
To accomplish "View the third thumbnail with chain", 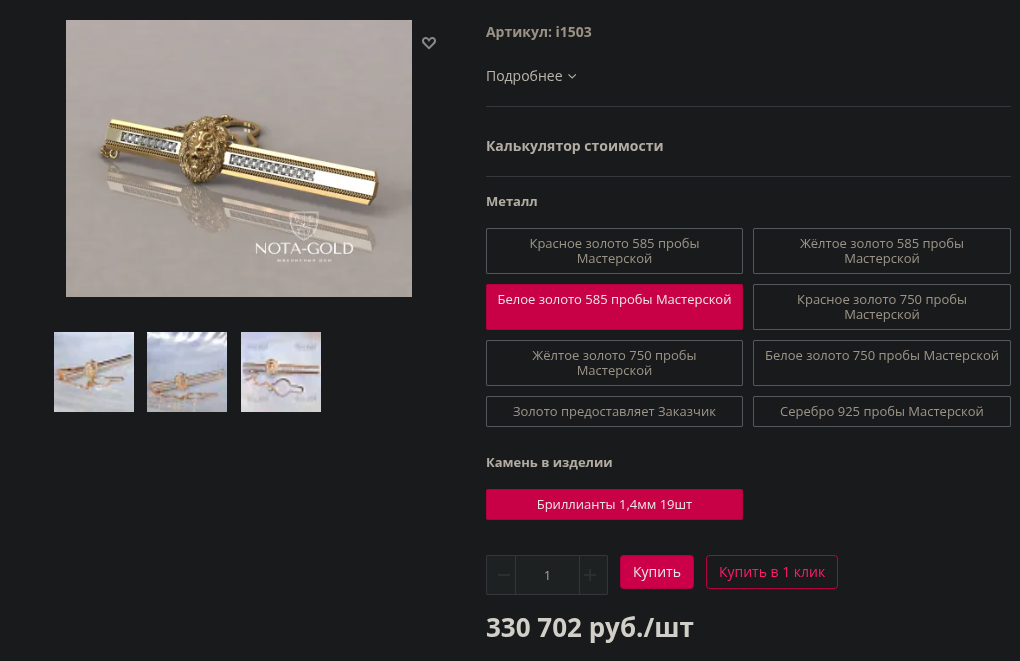I will point(281,372).
